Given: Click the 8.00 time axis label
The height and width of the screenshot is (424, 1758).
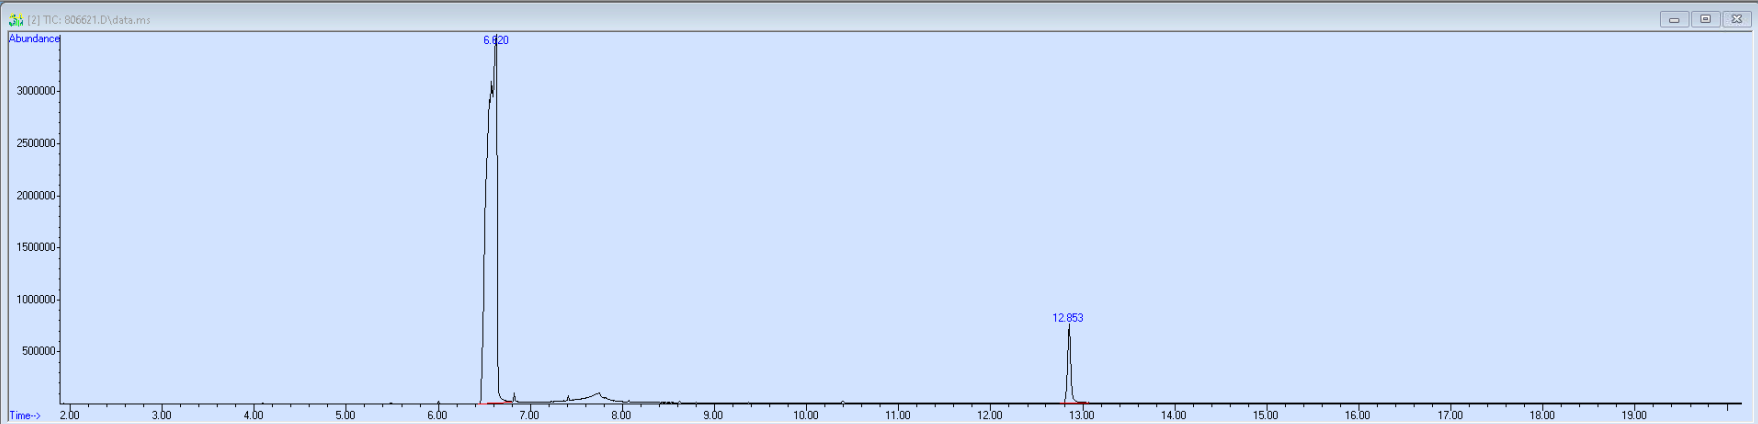Looking at the screenshot, I should [x=622, y=415].
